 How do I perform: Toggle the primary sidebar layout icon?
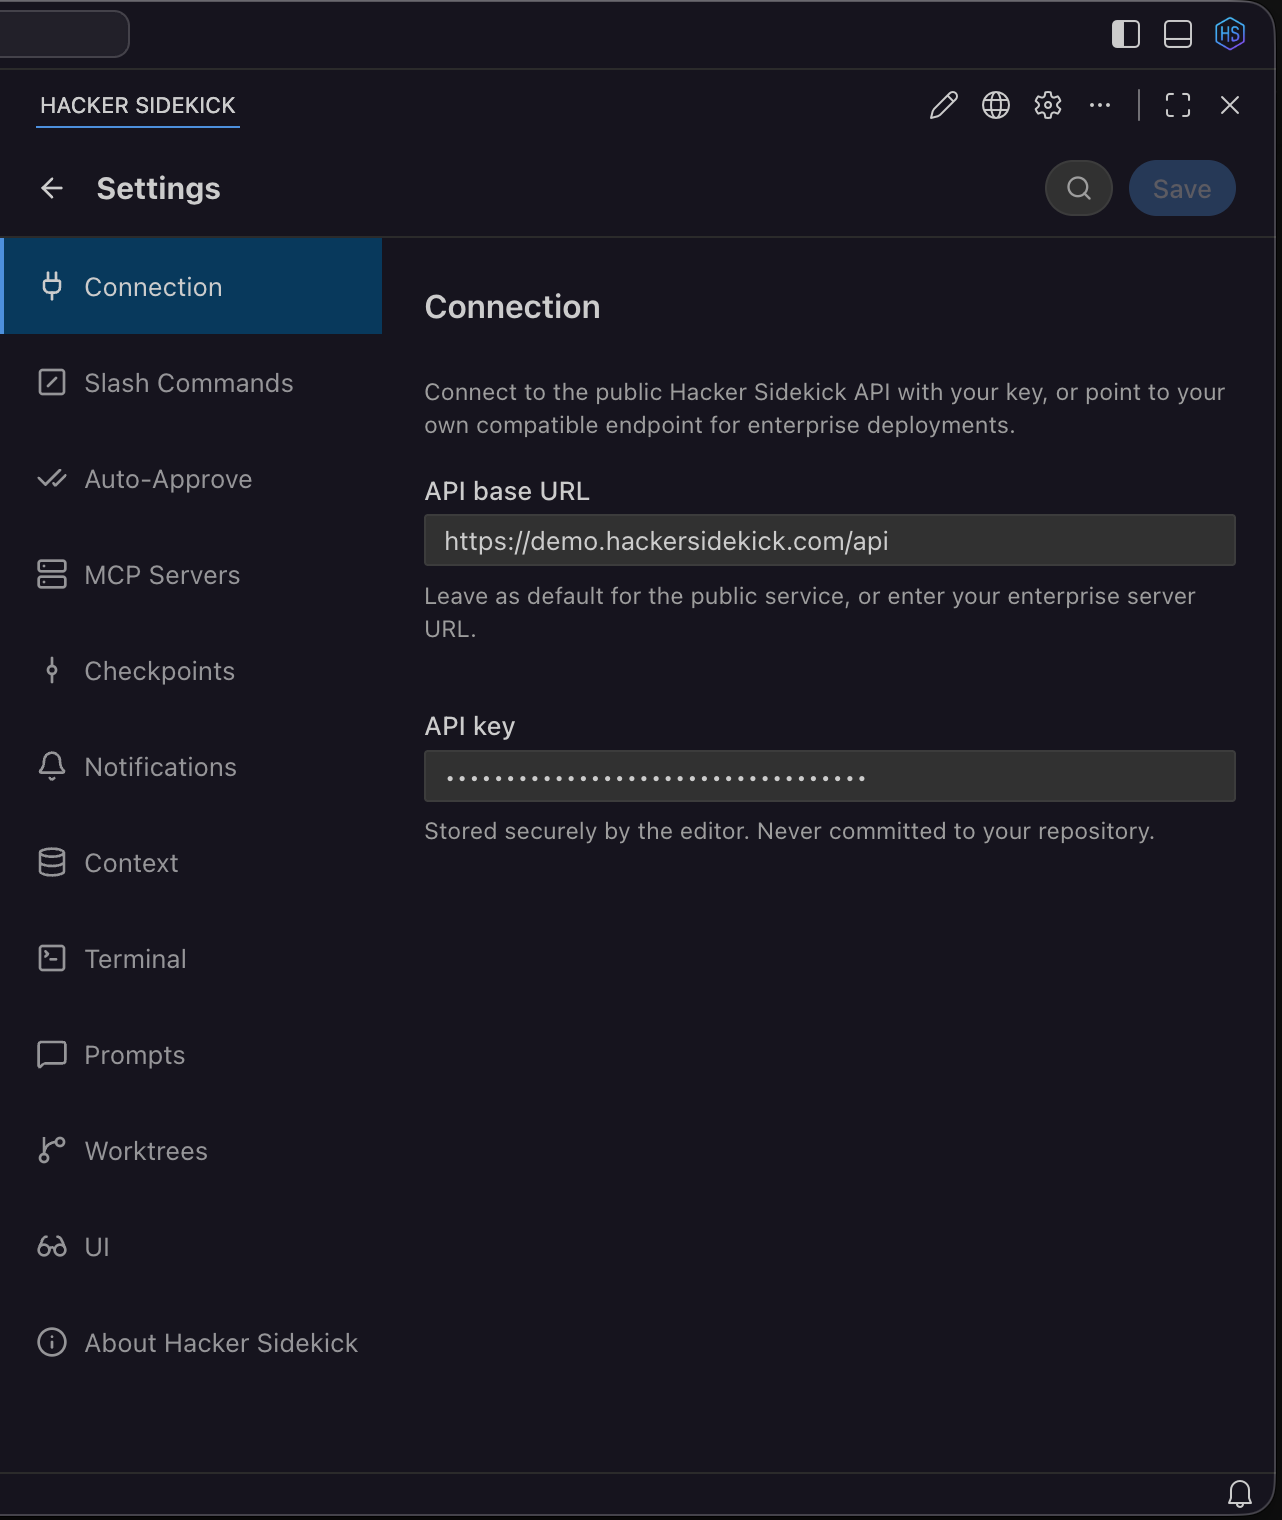coord(1126,34)
